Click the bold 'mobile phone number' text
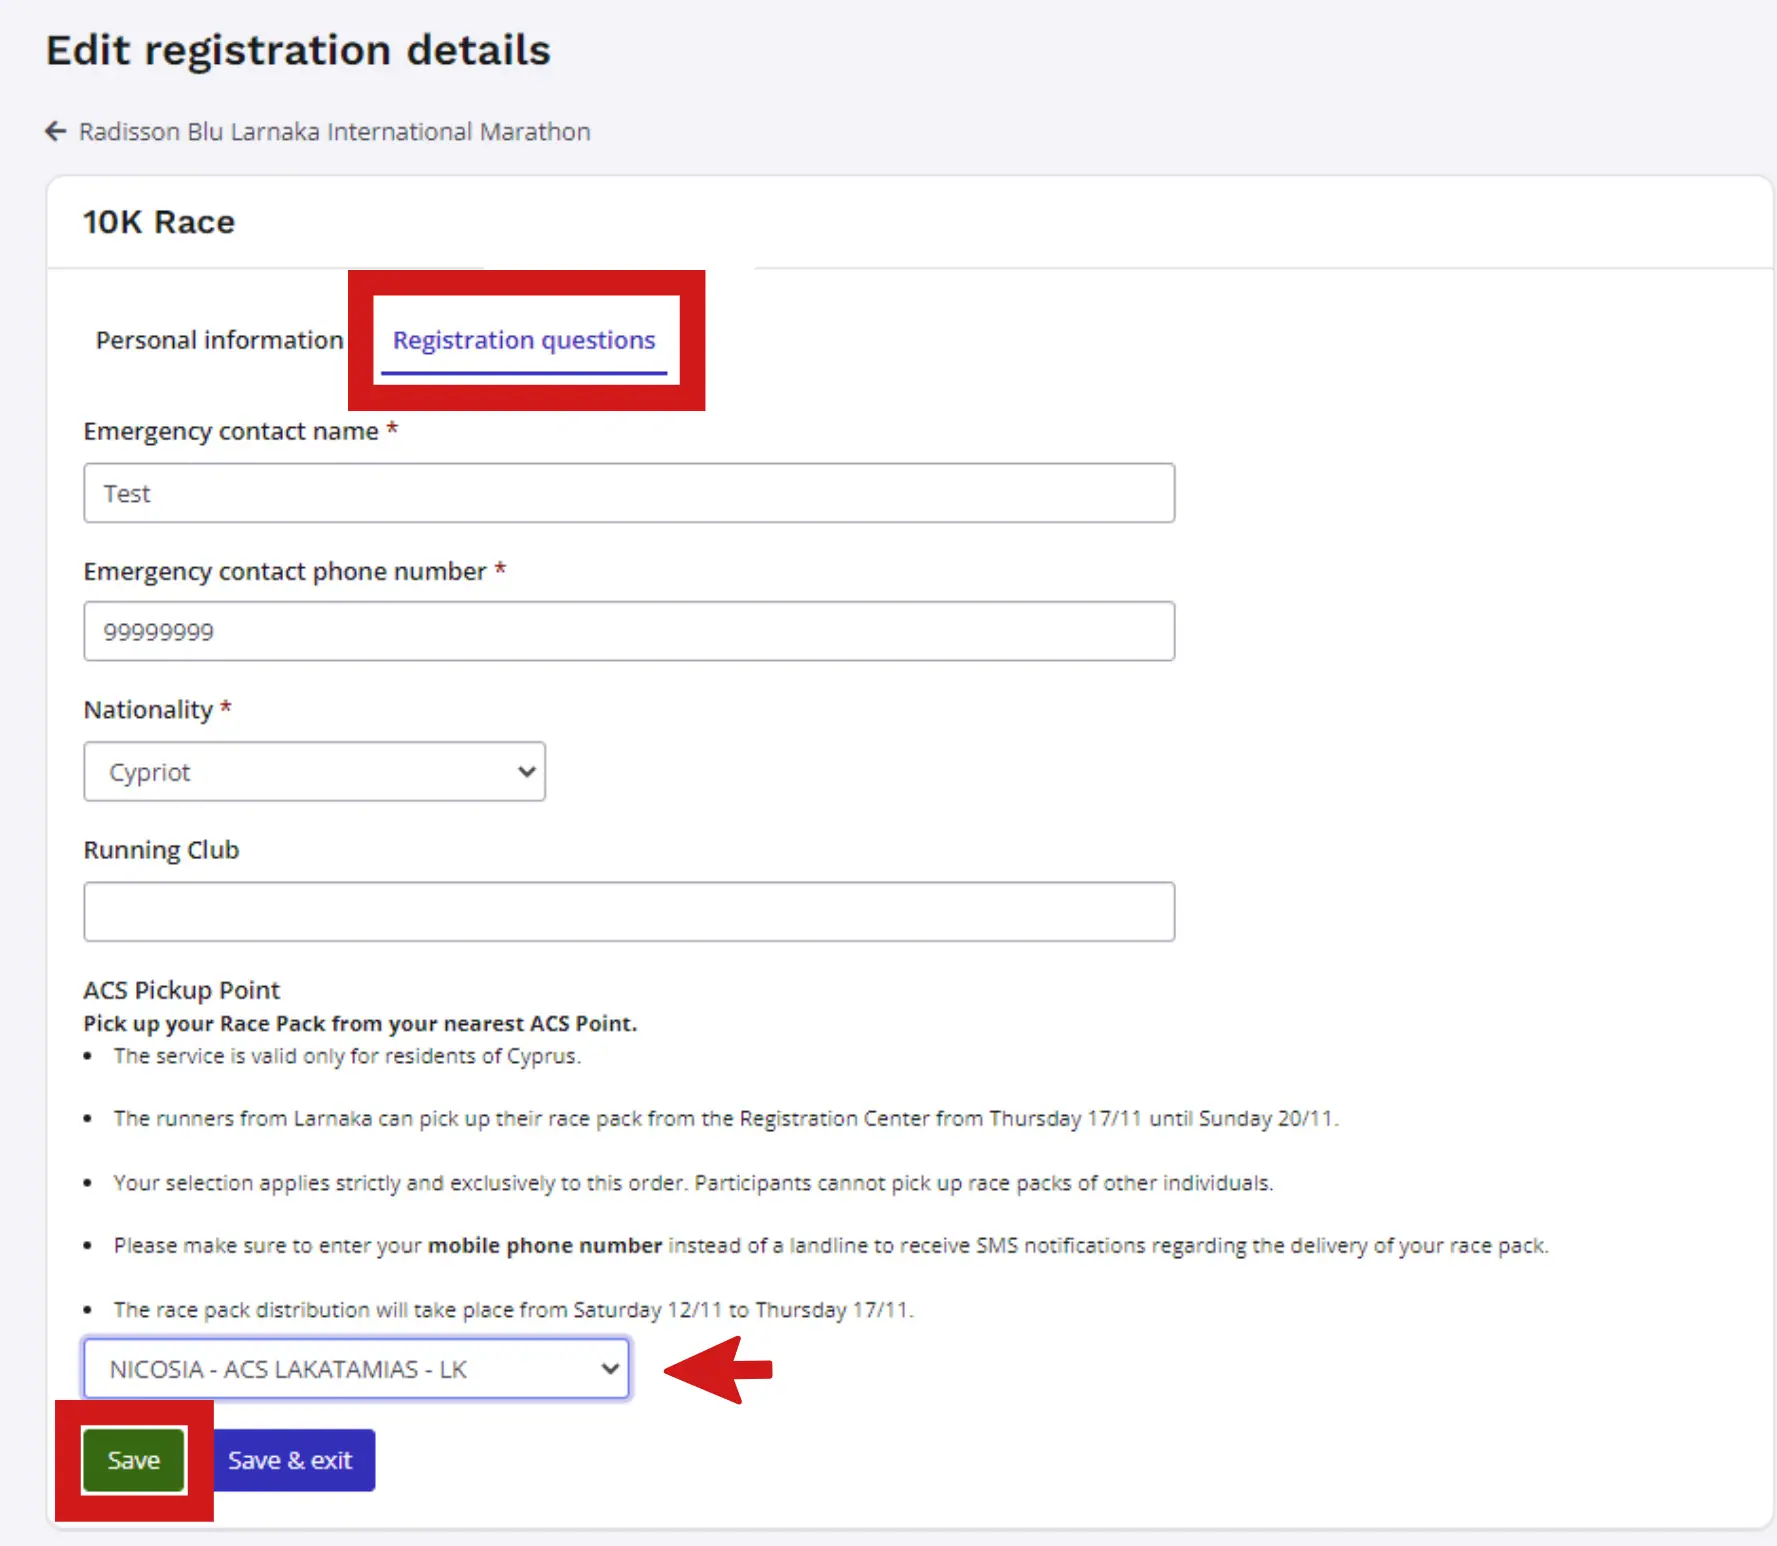Image resolution: width=1777 pixels, height=1546 pixels. click(x=545, y=1246)
